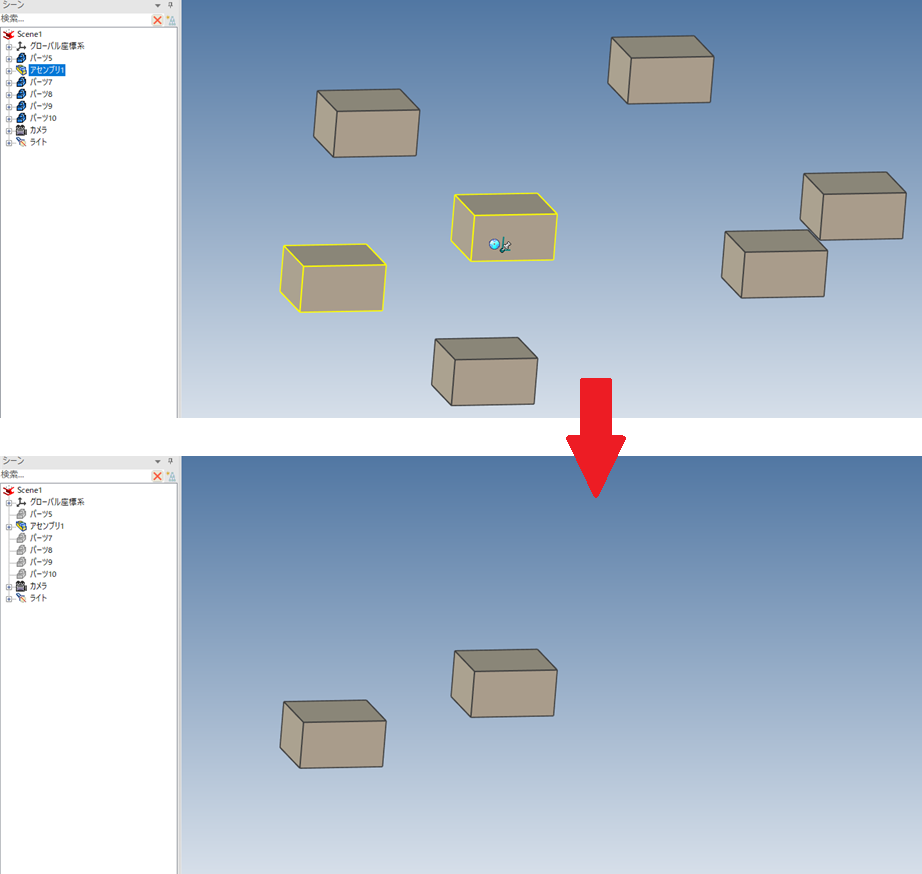Viewport: 922px width, 874px height.
Task: Expand the カメラ node in bottom tree
Action: point(9,586)
